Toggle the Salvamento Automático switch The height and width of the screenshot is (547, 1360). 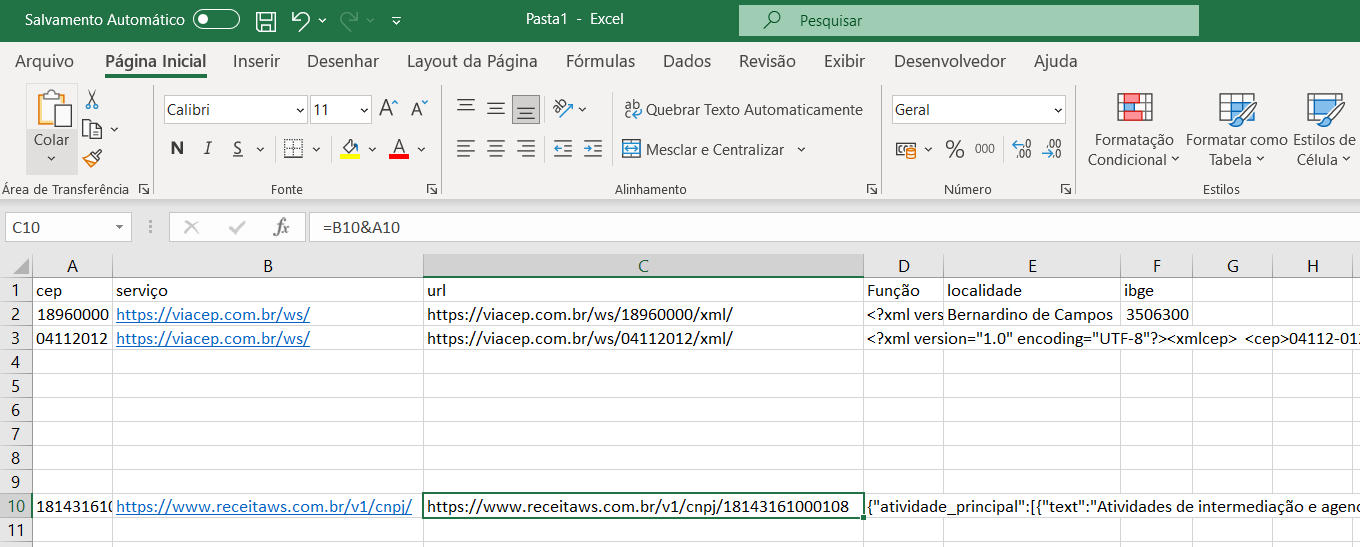(216, 19)
